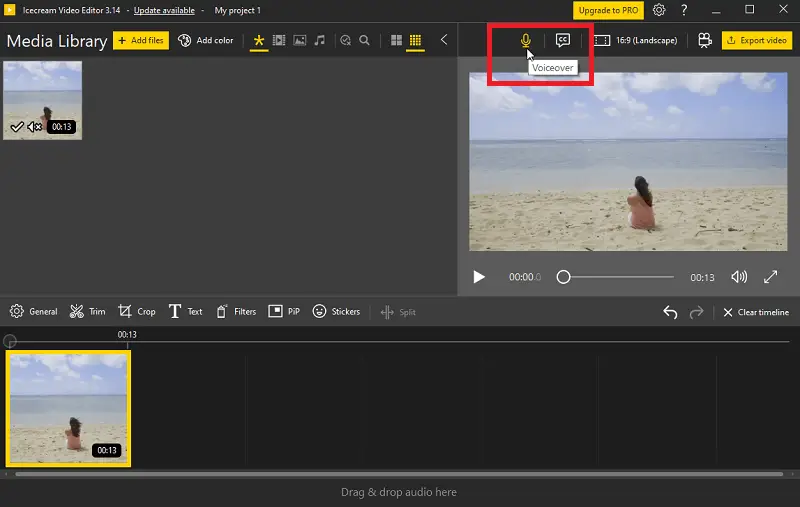800x507 pixels.
Task: Click the Add files button
Action: (141, 40)
